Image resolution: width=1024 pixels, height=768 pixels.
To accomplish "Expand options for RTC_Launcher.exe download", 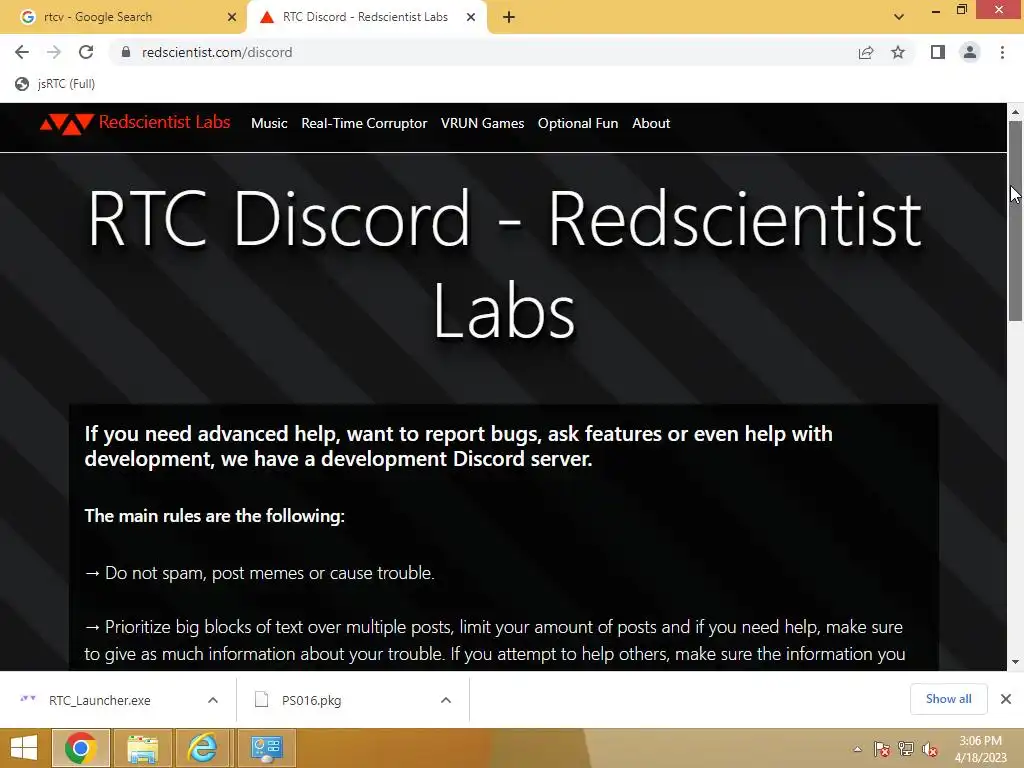I will [x=213, y=700].
